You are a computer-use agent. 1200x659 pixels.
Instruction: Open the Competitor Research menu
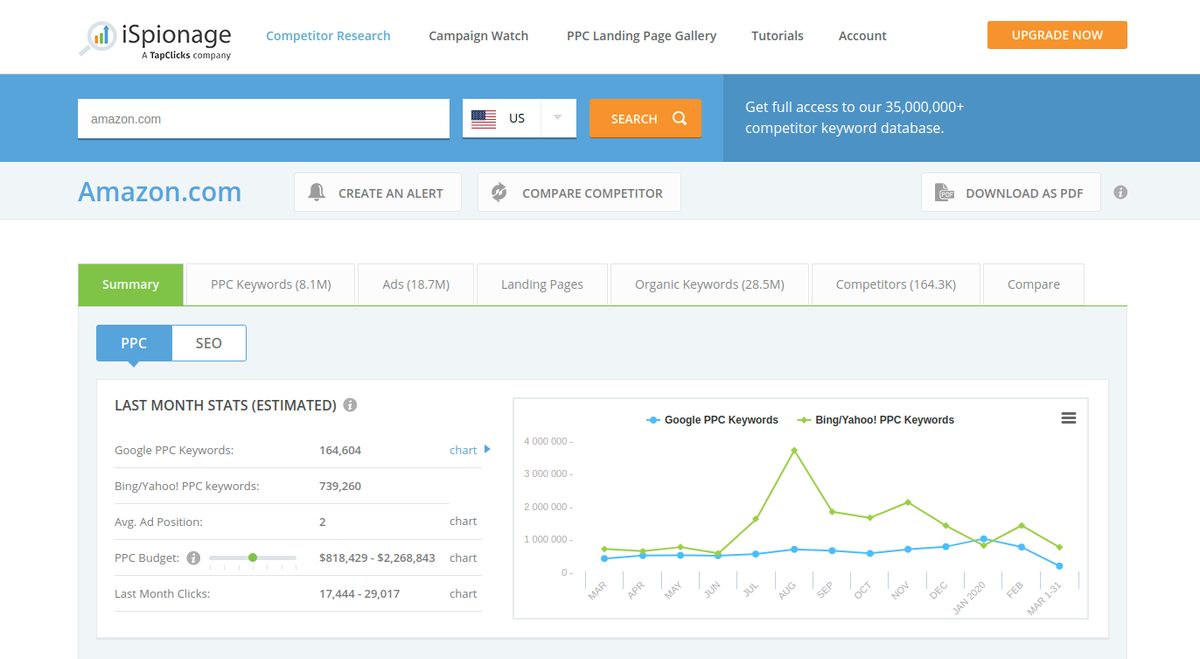pyautogui.click(x=328, y=36)
